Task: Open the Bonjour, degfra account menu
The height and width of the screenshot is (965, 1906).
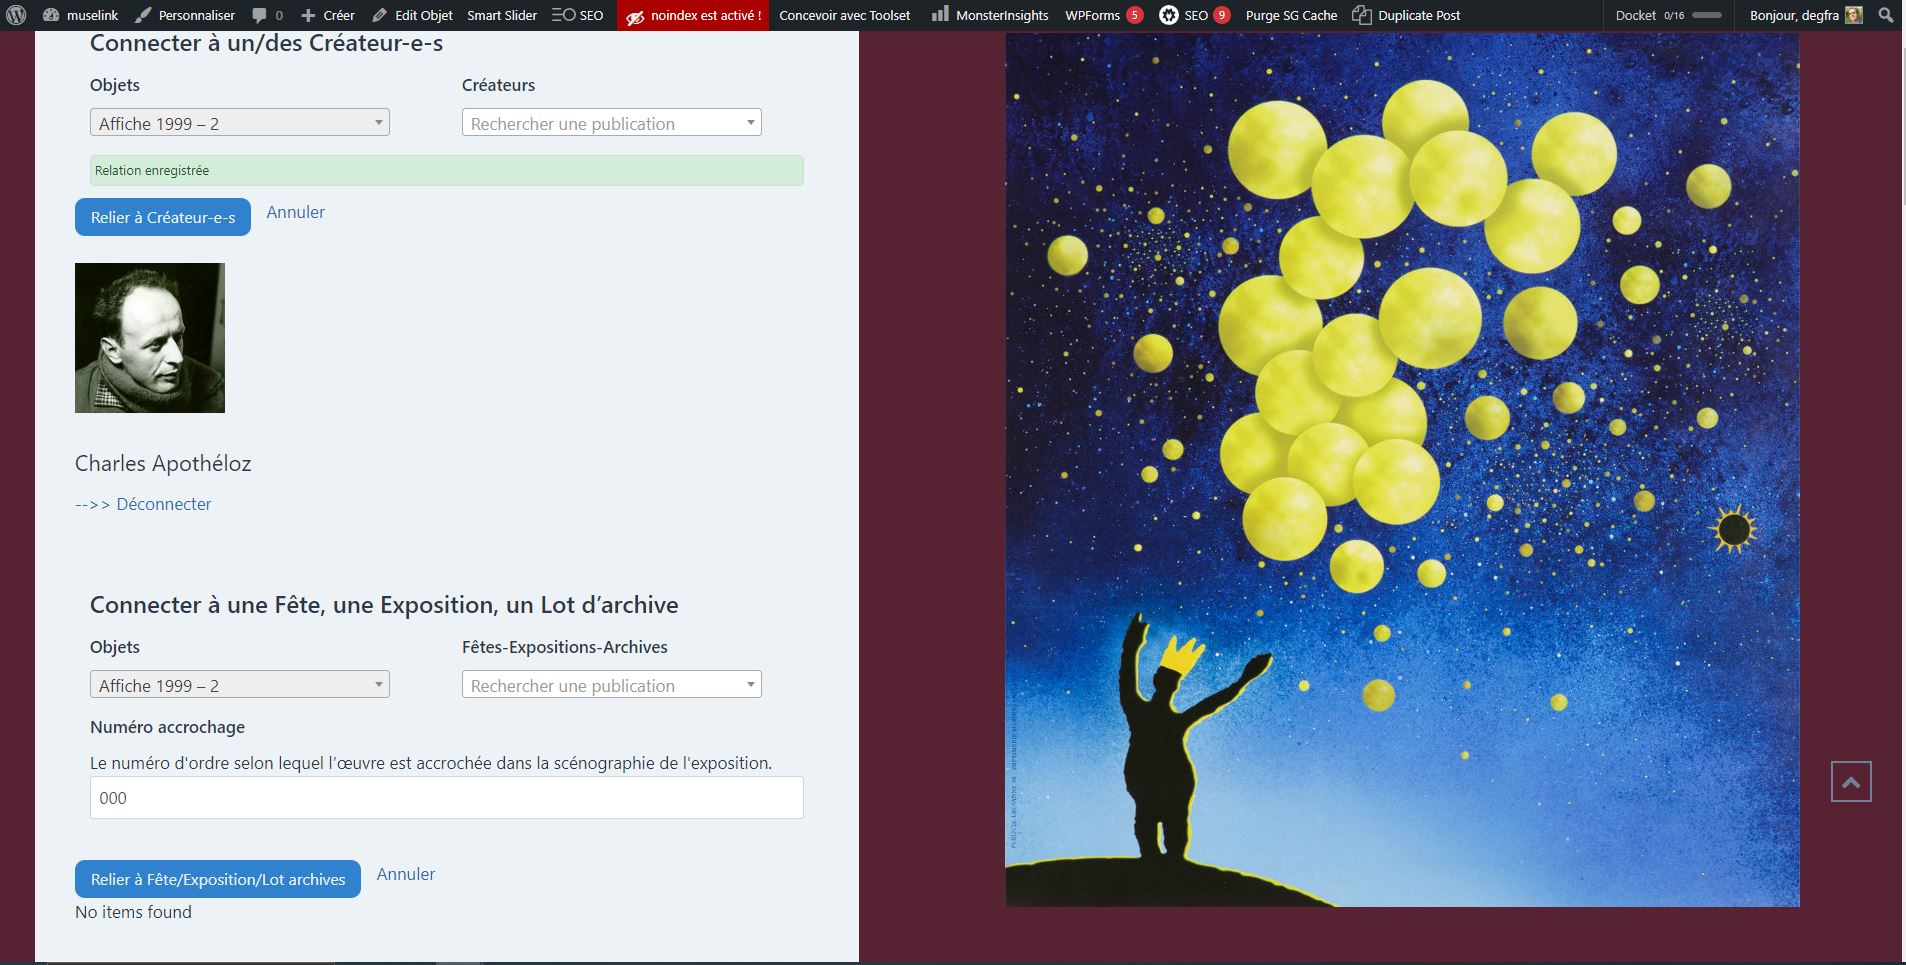Action: tap(1805, 15)
